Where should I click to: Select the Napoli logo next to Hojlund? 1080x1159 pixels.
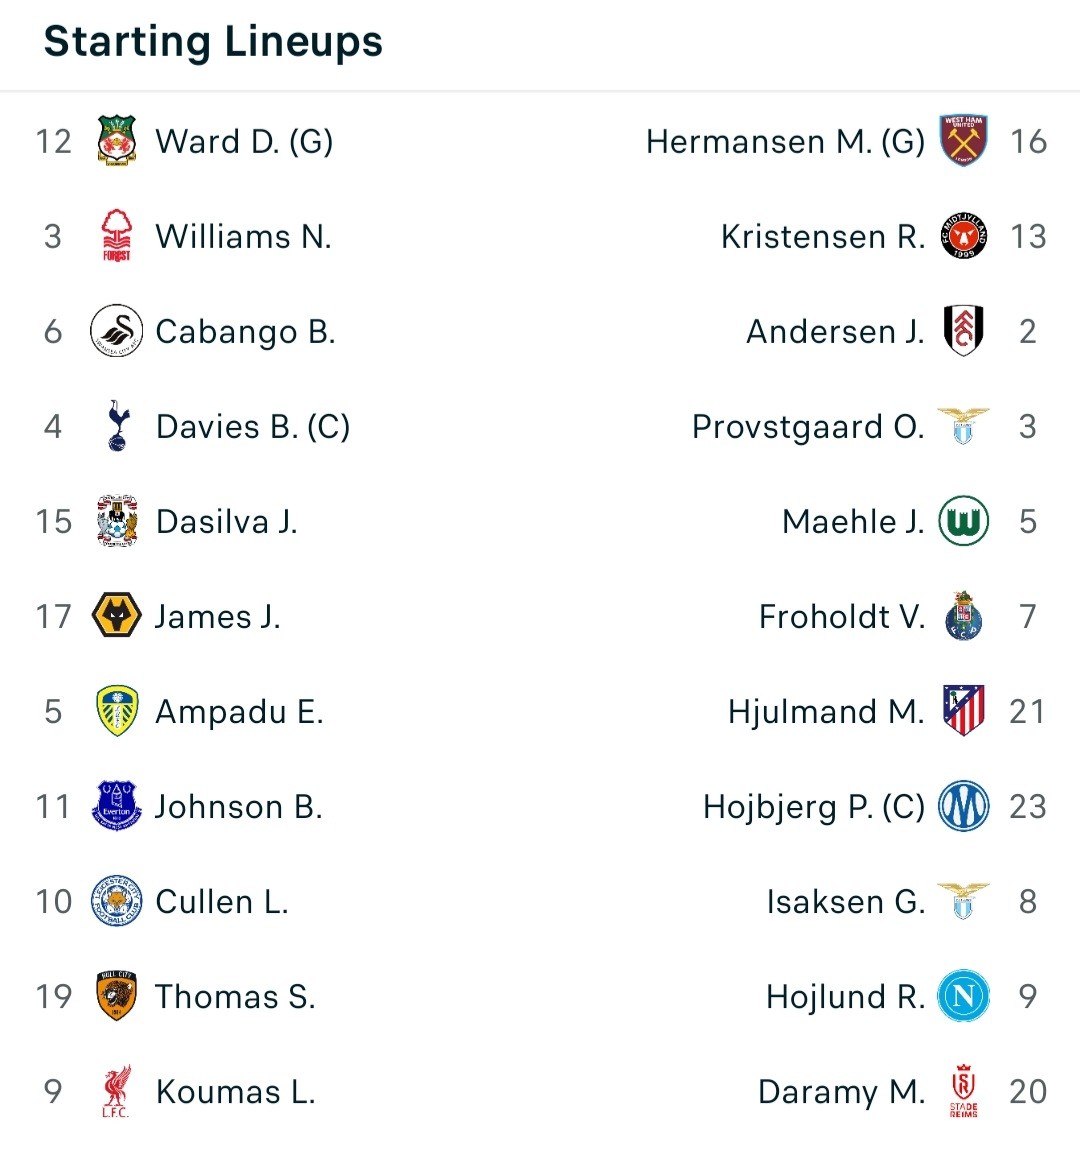tap(963, 996)
